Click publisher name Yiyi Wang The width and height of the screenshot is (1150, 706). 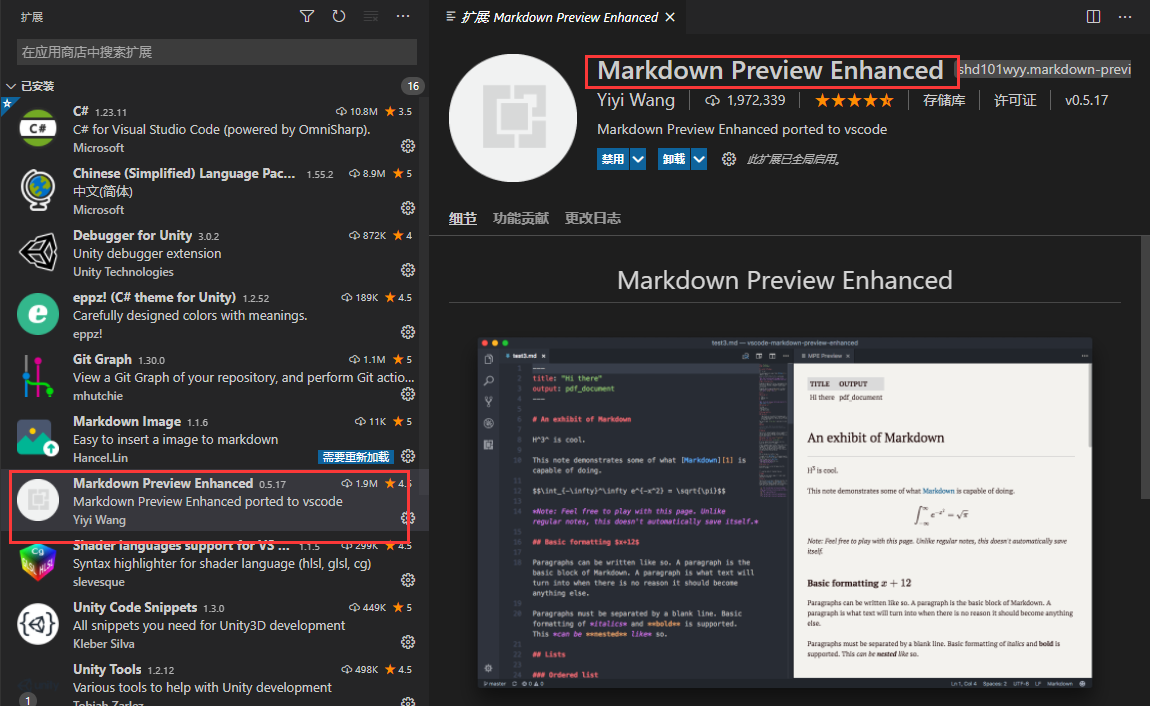click(x=636, y=100)
